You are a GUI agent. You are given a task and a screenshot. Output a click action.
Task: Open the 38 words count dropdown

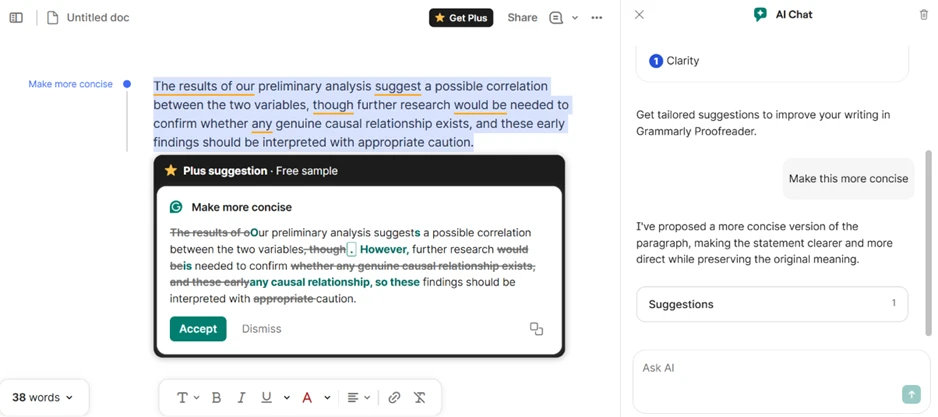coord(43,397)
